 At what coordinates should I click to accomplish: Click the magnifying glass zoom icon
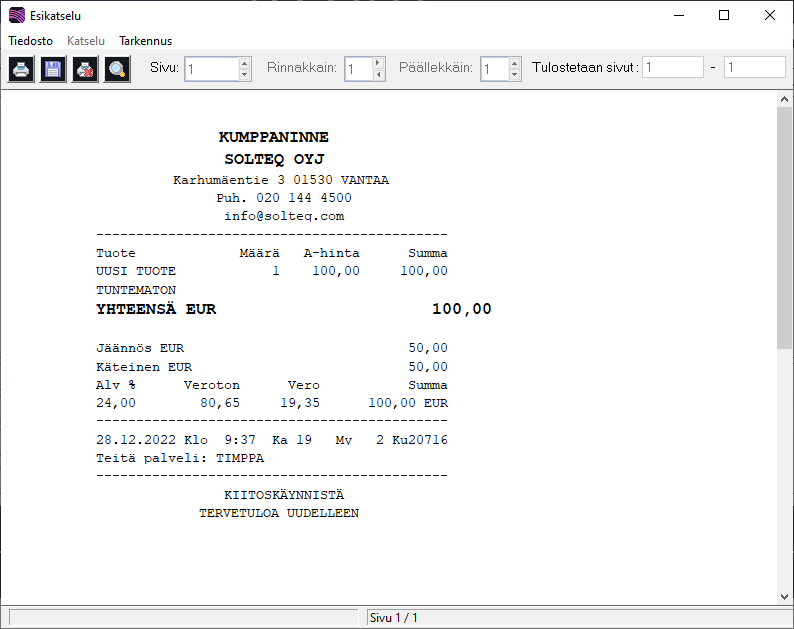pyautogui.click(x=117, y=69)
